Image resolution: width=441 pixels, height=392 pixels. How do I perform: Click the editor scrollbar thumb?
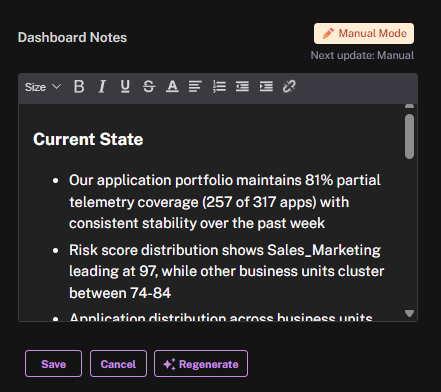click(x=409, y=136)
